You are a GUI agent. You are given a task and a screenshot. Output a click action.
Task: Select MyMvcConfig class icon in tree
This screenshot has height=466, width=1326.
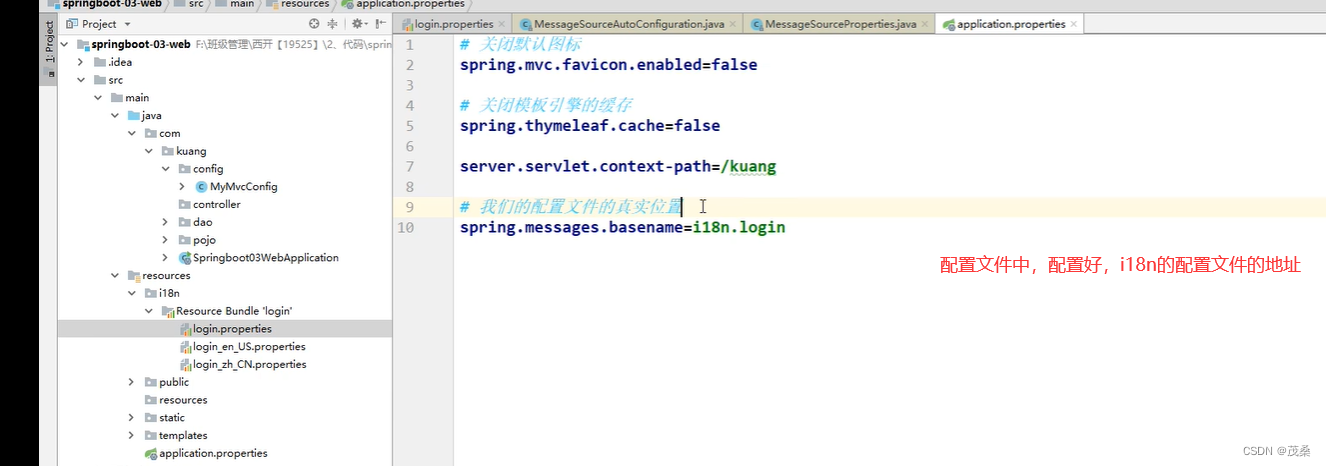pyautogui.click(x=201, y=186)
